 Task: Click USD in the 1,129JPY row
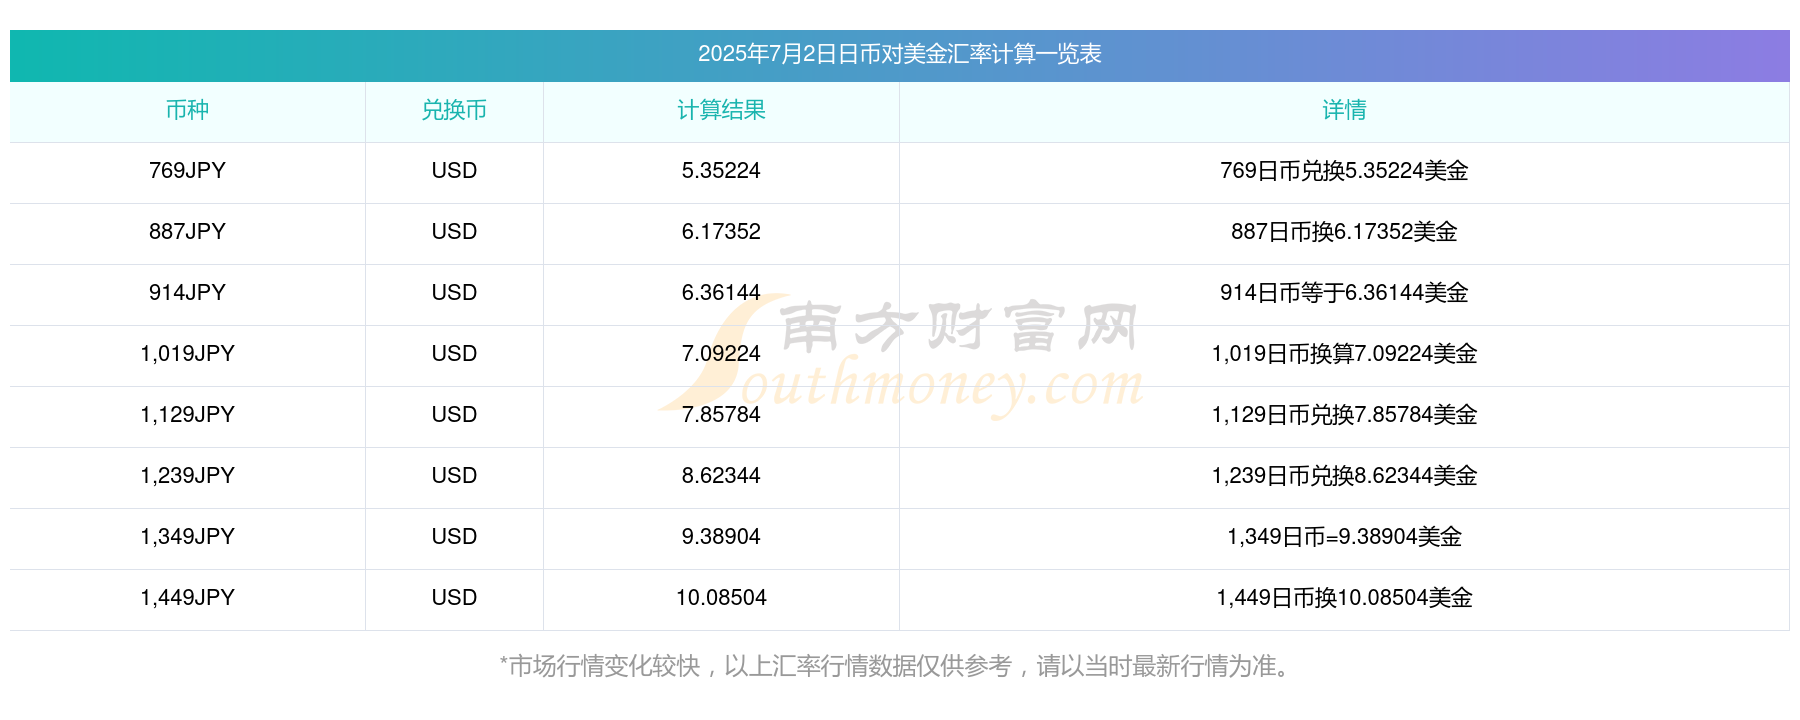[454, 415]
